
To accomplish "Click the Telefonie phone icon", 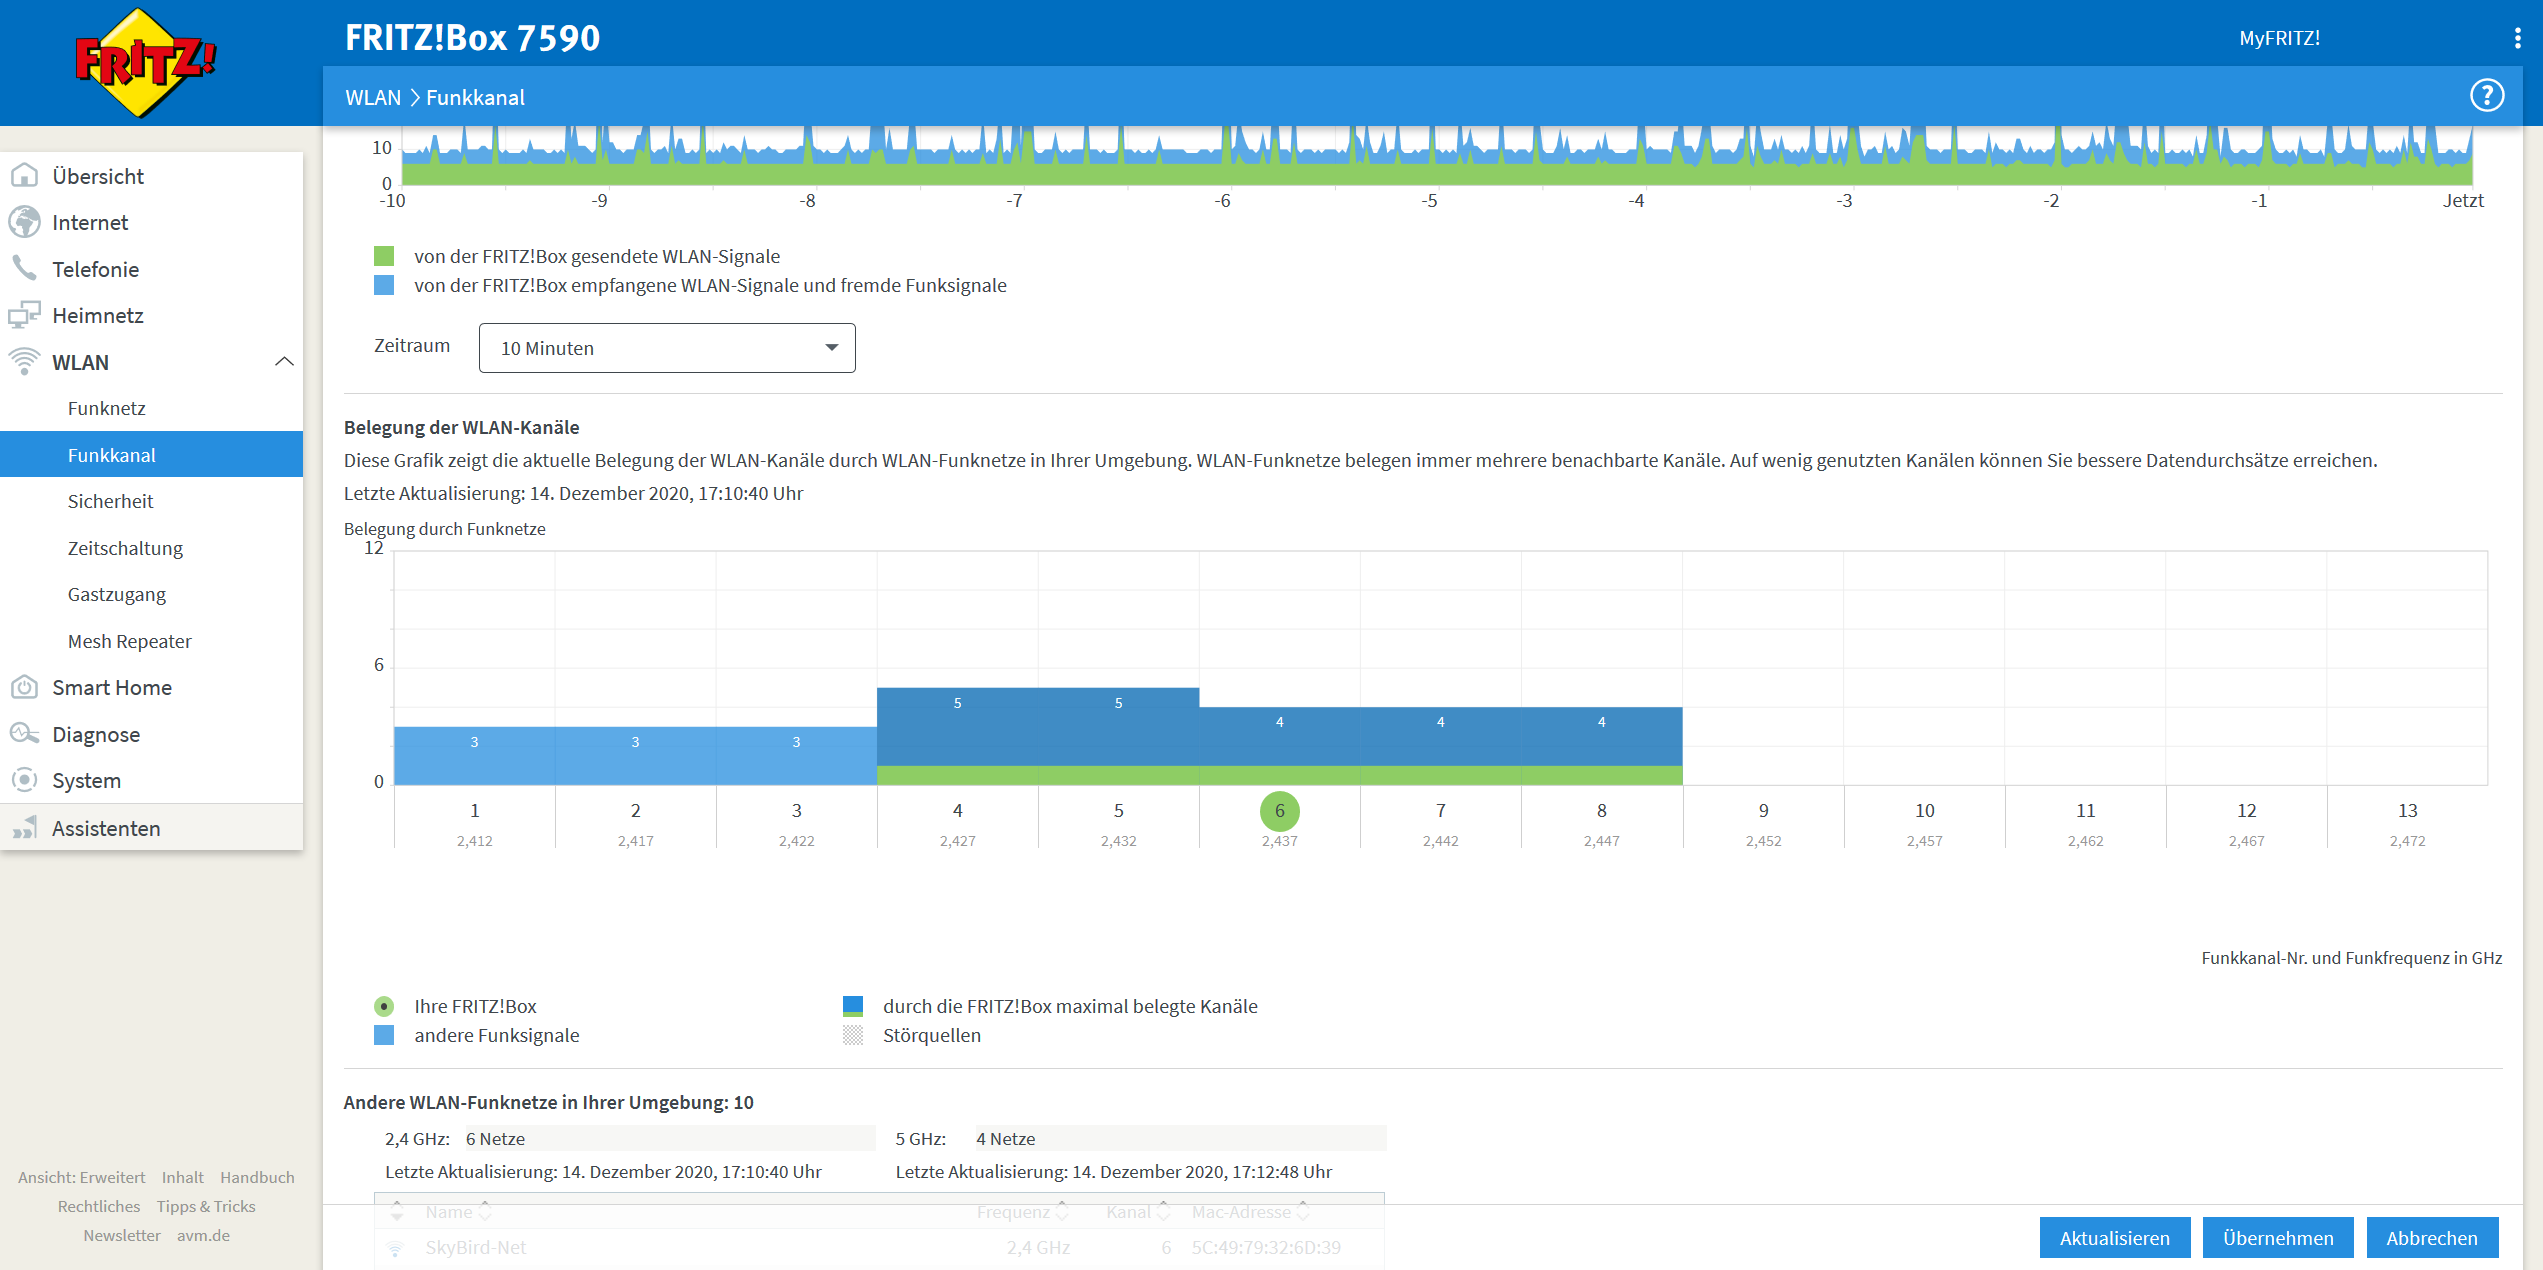I will point(24,268).
